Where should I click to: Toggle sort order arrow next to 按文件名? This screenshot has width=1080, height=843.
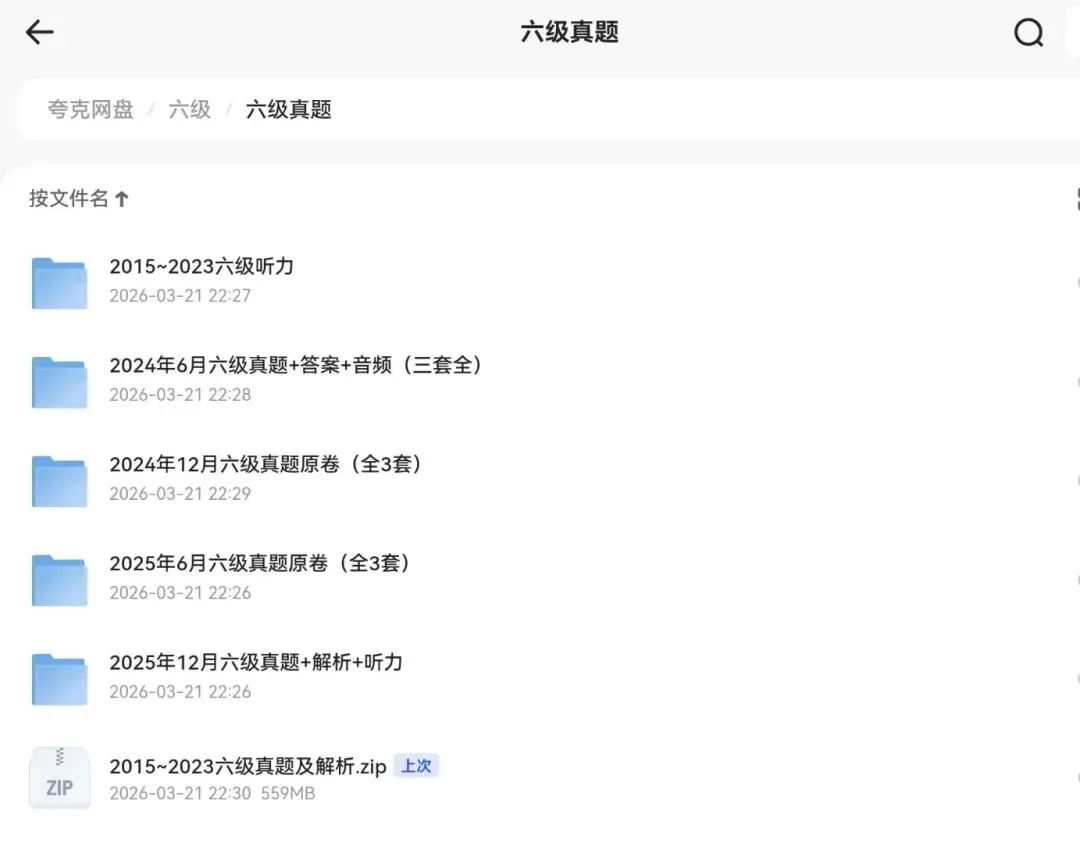point(122,199)
